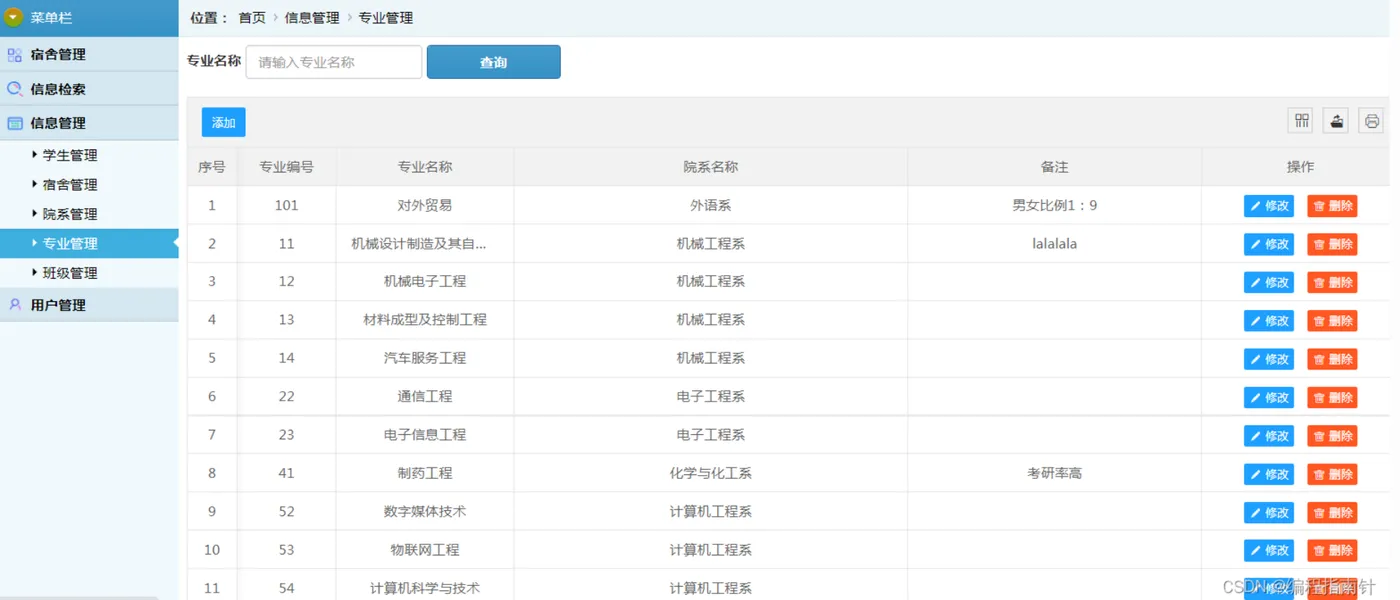Go to 首页 via breadcrumb

[x=252, y=18]
